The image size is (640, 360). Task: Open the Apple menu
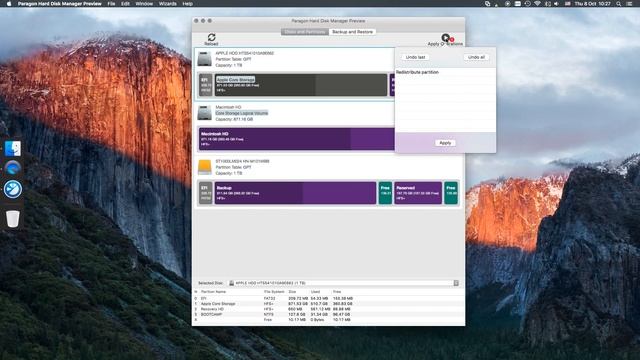click(9, 4)
